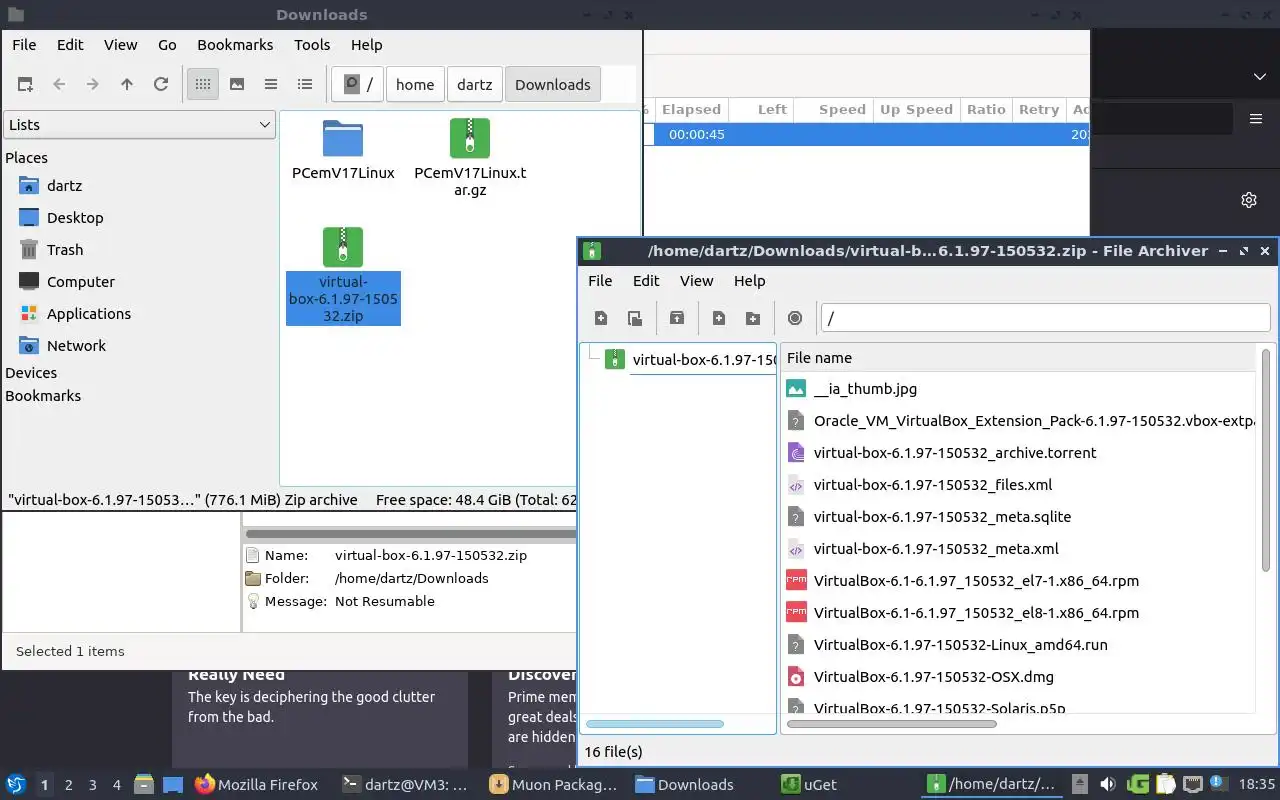
Task: Click the stop icon in File Archiver toolbar
Action: (795, 318)
